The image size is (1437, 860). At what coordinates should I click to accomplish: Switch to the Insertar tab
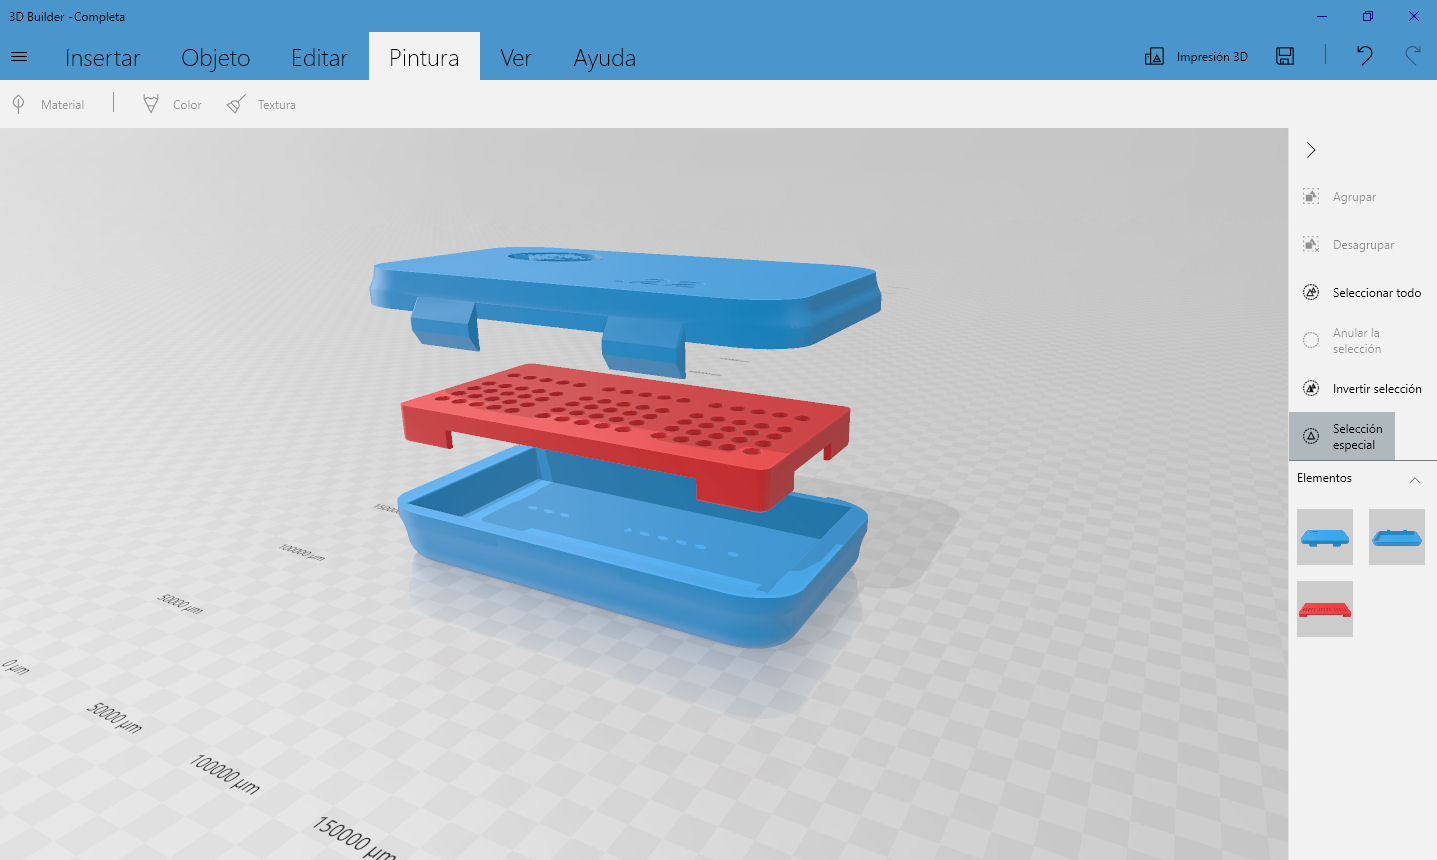[102, 58]
